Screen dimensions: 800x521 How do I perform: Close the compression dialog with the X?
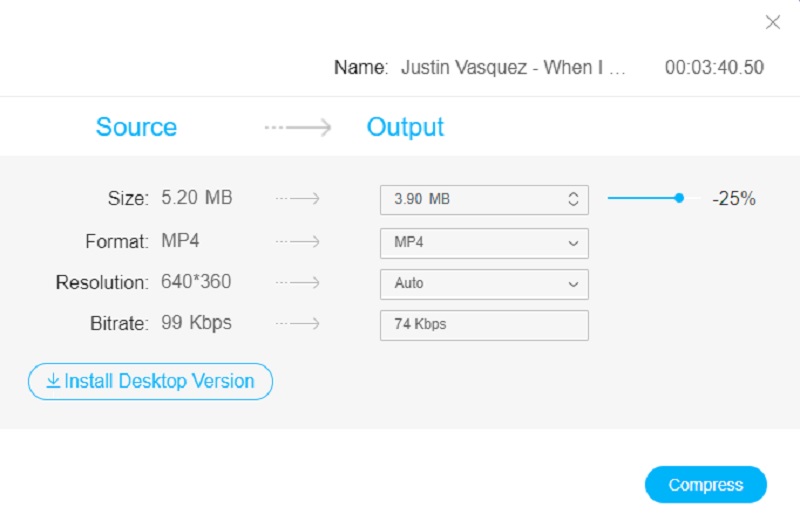[772, 23]
